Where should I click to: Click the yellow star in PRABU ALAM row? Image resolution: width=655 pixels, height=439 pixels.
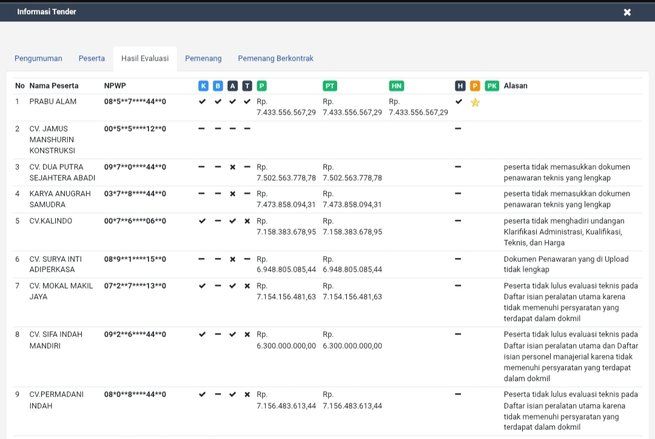tap(475, 102)
